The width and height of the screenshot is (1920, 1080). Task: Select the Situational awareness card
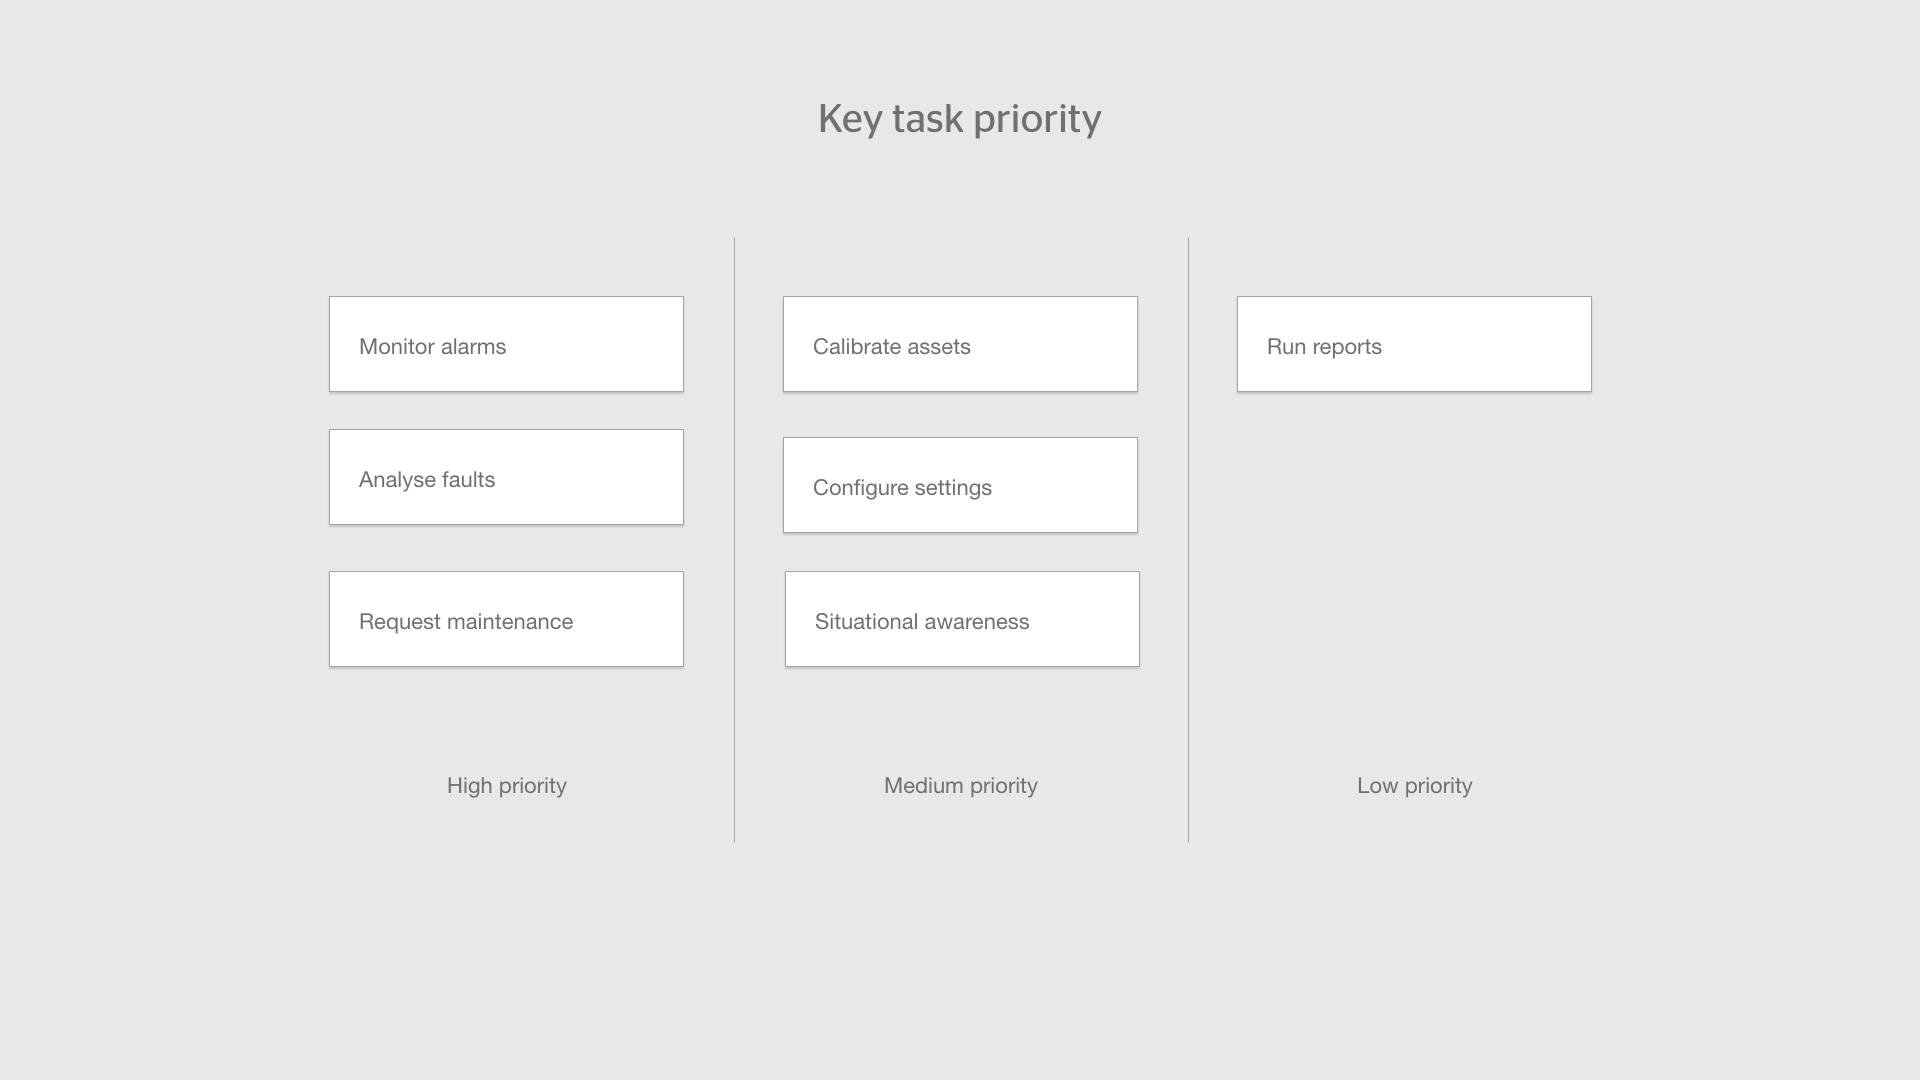[x=962, y=619]
